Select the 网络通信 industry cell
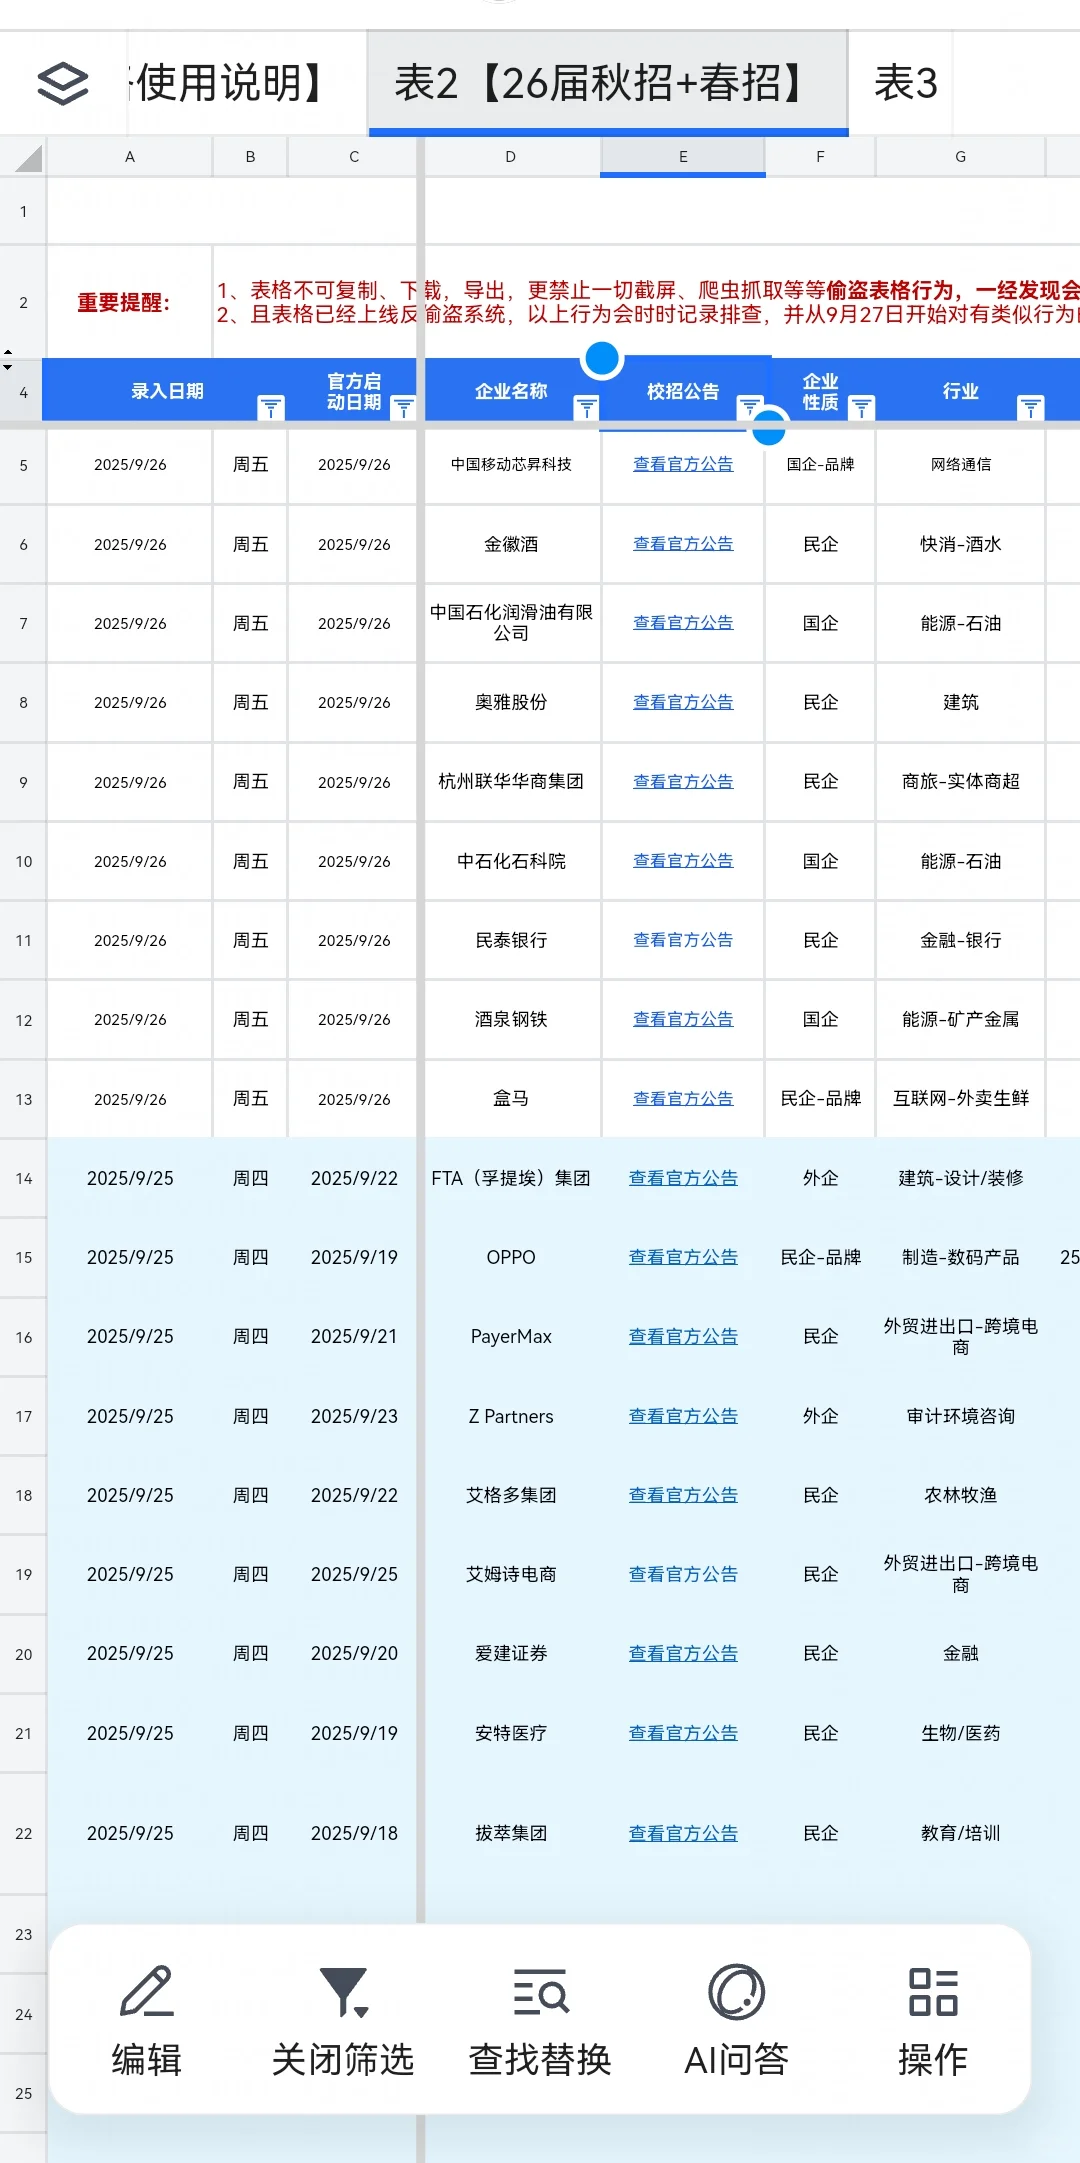 click(961, 465)
